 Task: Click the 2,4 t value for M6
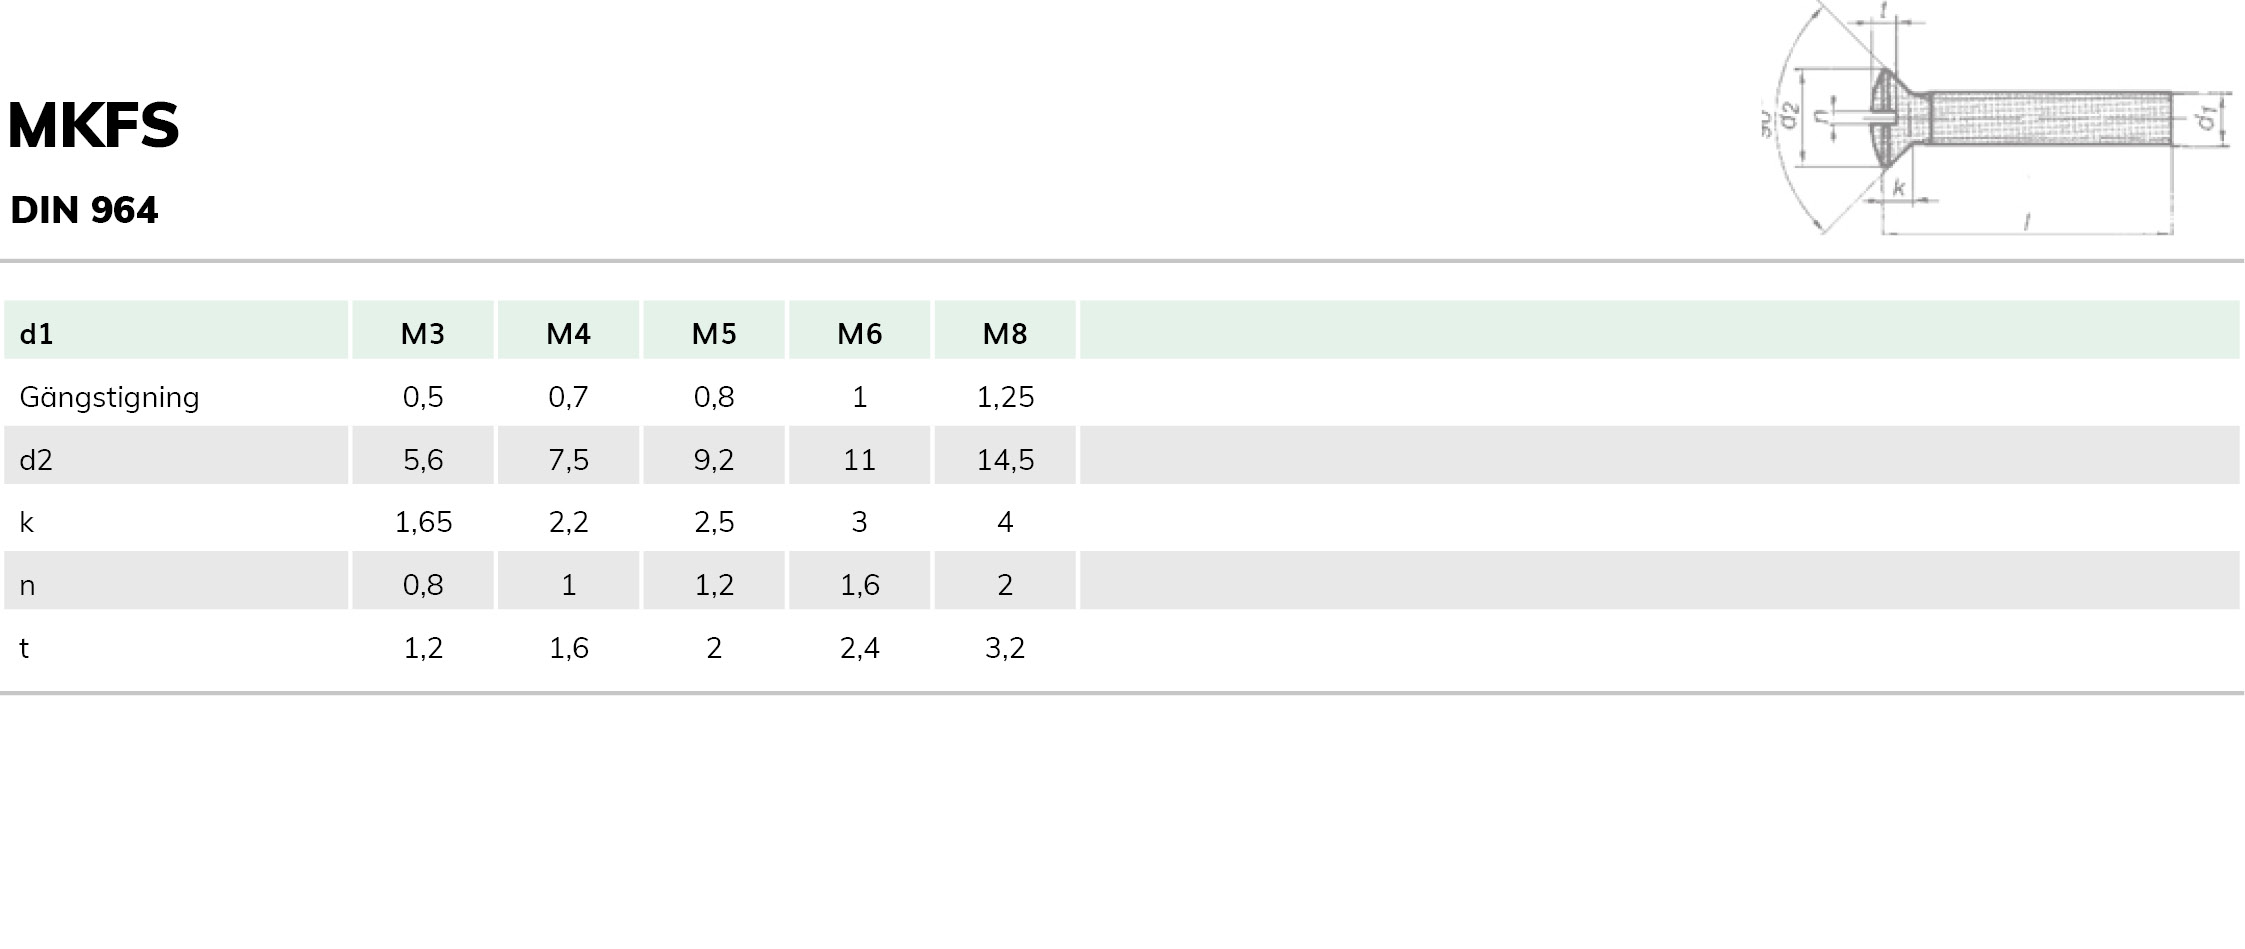coord(859,648)
